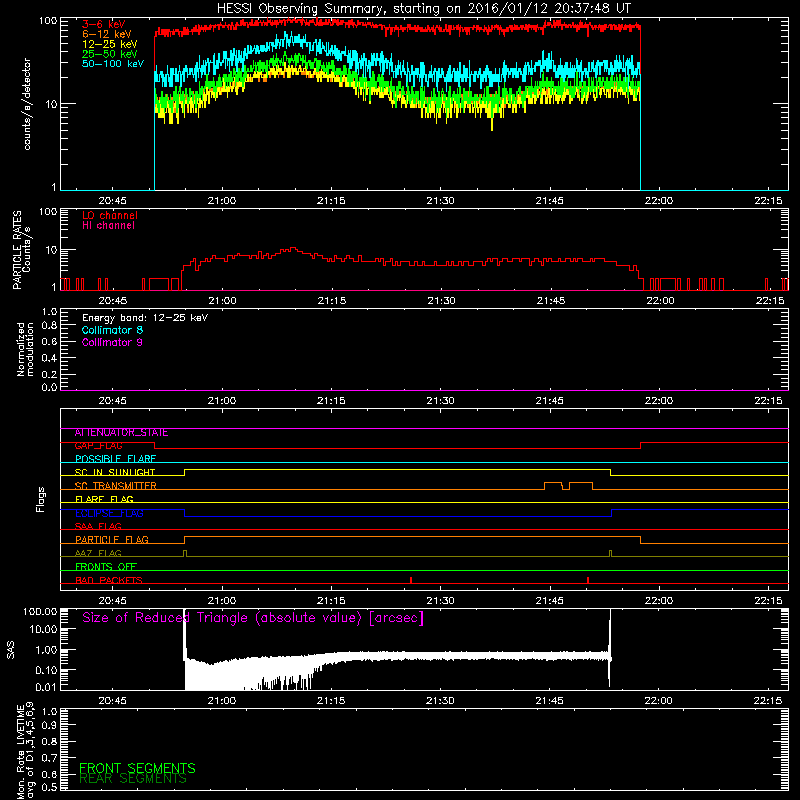Click the Normalized modulation axis label

25,349
